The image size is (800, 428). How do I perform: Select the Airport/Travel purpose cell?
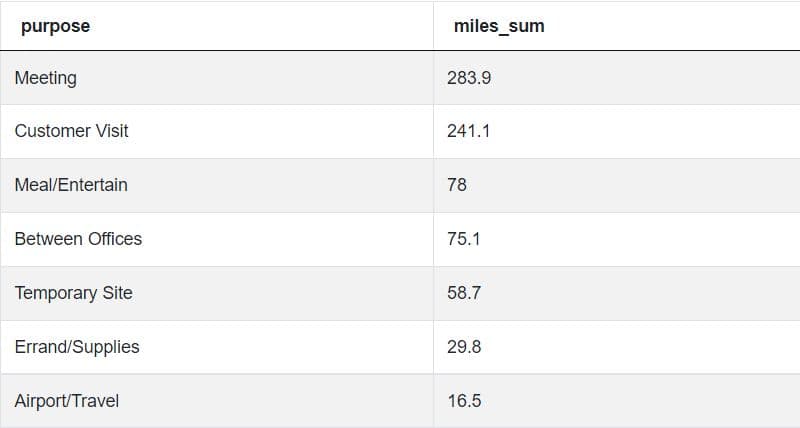tap(67, 401)
